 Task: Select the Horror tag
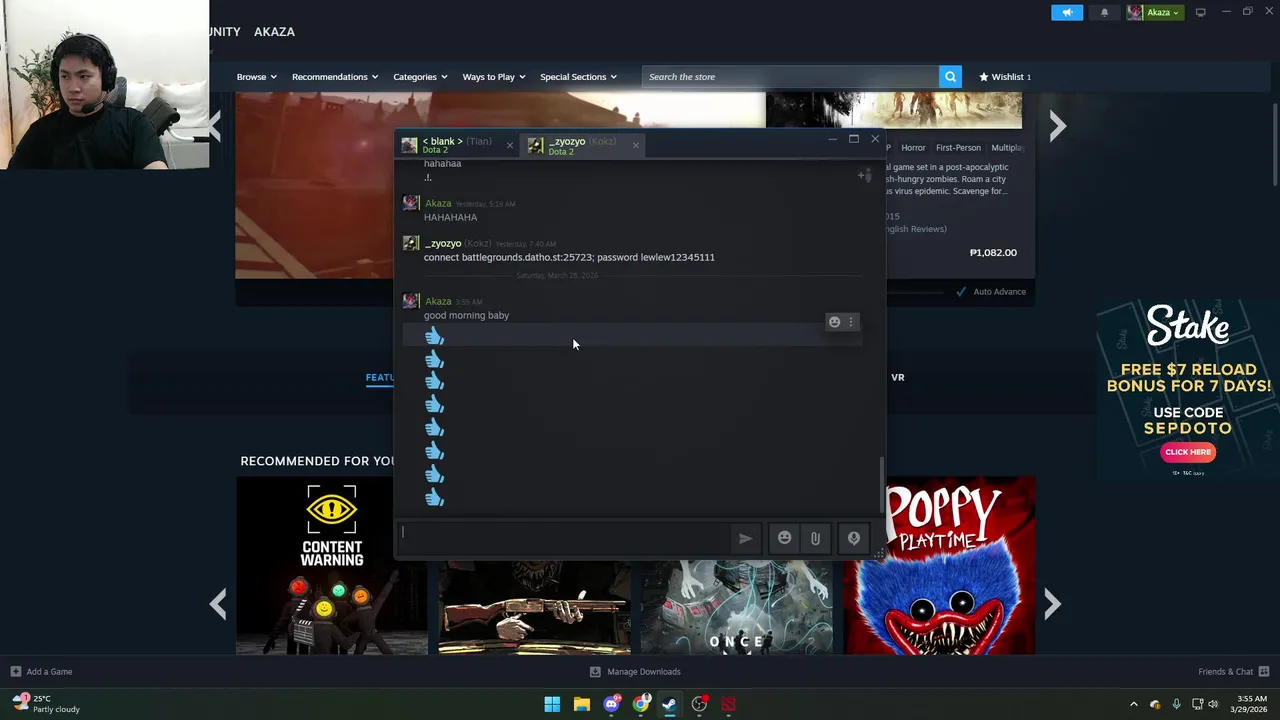pyautogui.click(x=913, y=148)
